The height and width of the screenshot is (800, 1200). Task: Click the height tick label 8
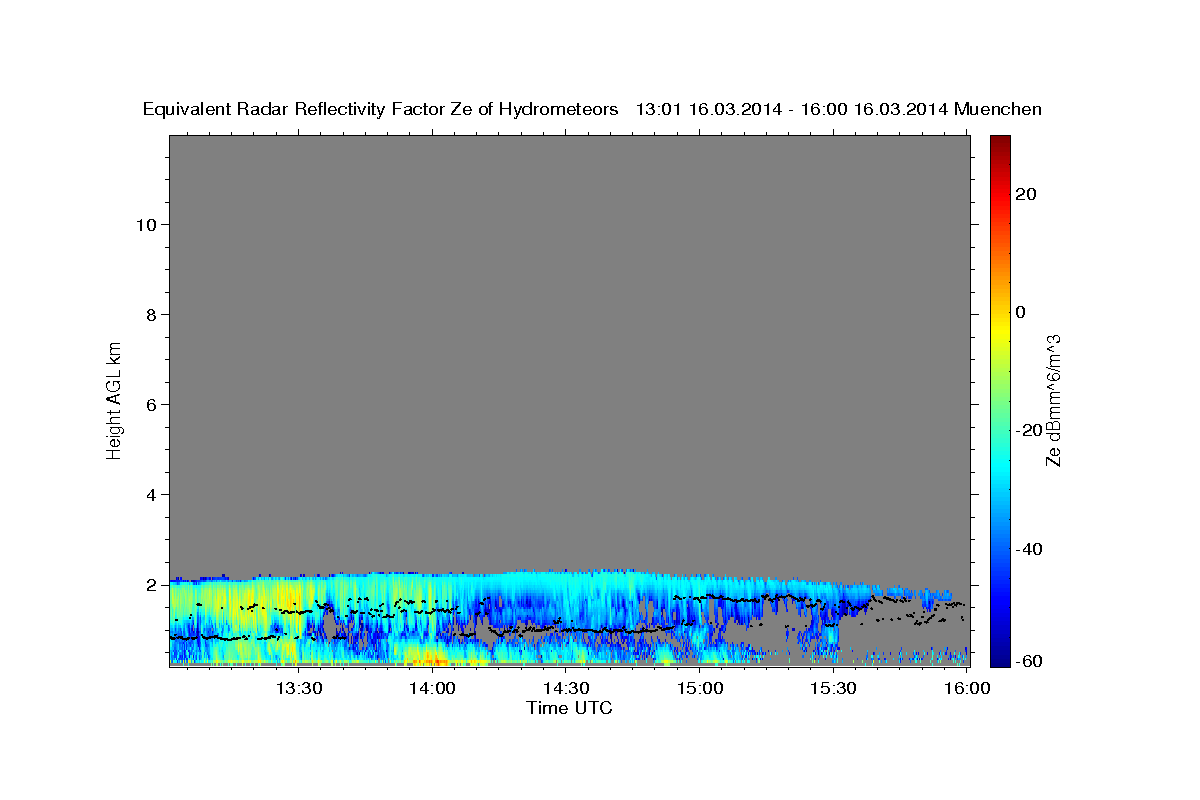point(151,315)
